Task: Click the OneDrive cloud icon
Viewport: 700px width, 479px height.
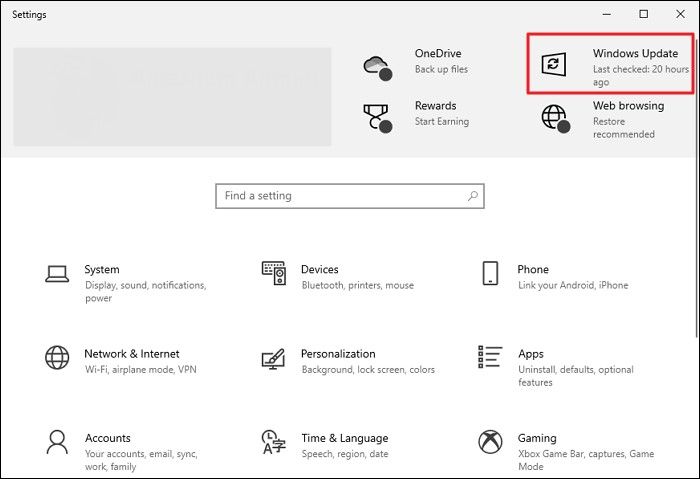Action: pos(376,65)
